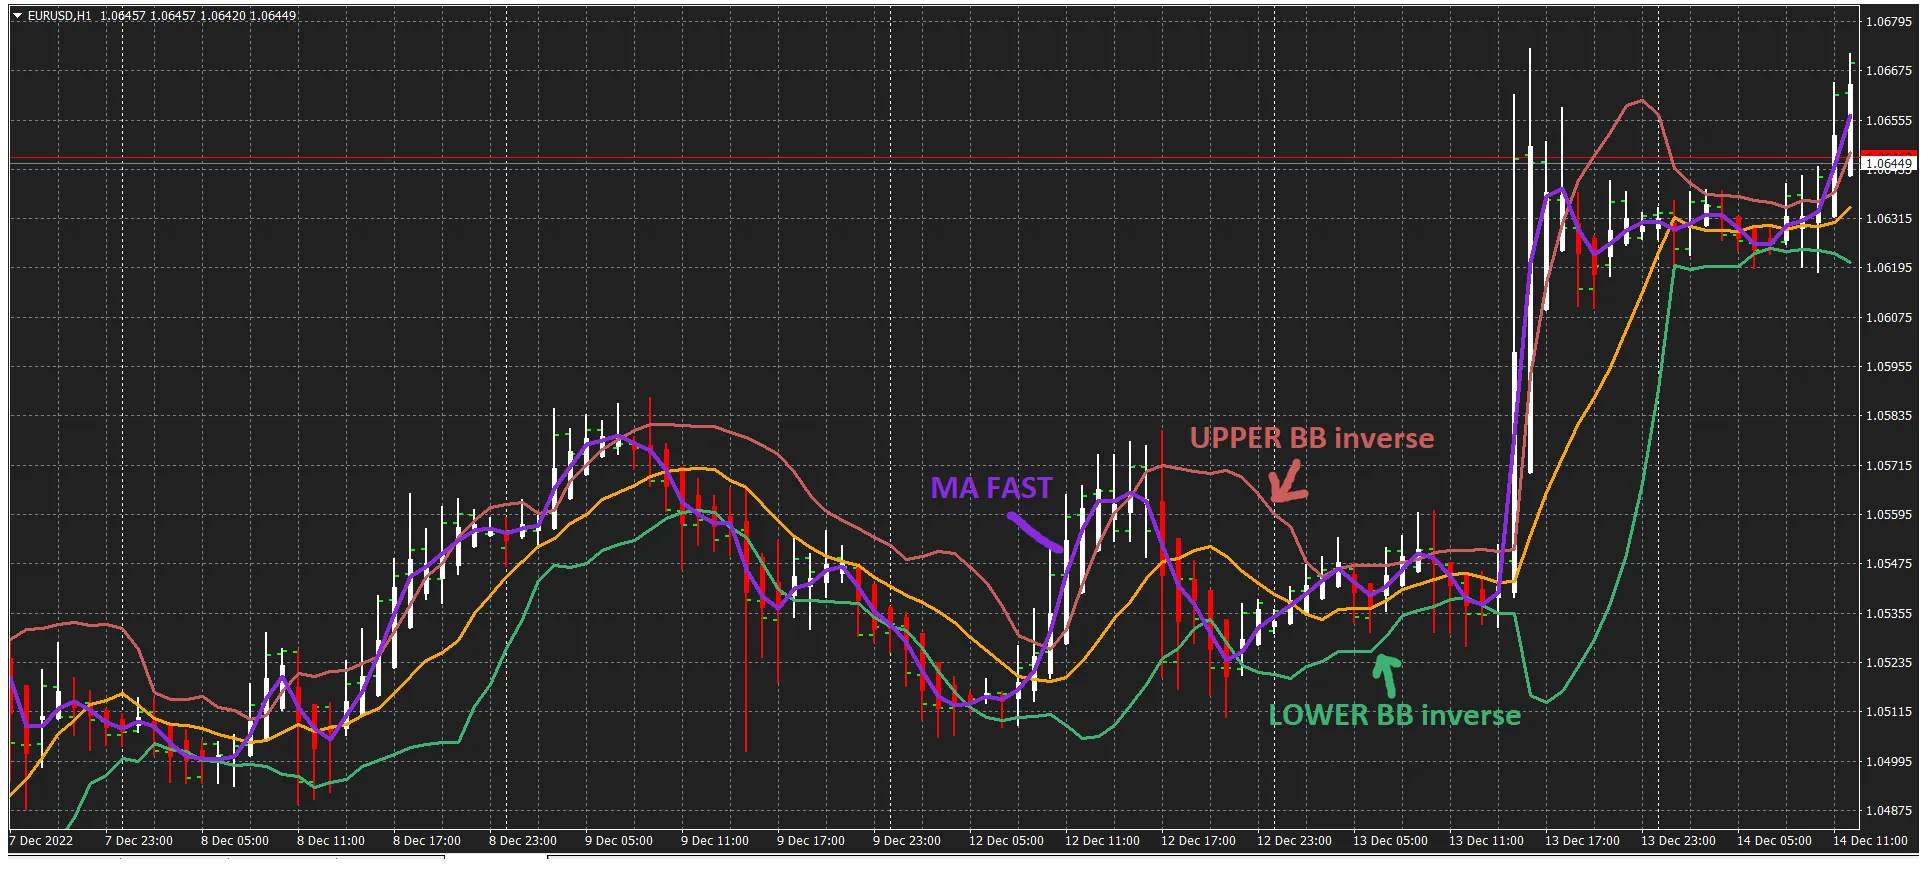Click the EURUSD,H1 chart title text
The width and height of the screenshot is (1932, 872).
[x=59, y=16]
